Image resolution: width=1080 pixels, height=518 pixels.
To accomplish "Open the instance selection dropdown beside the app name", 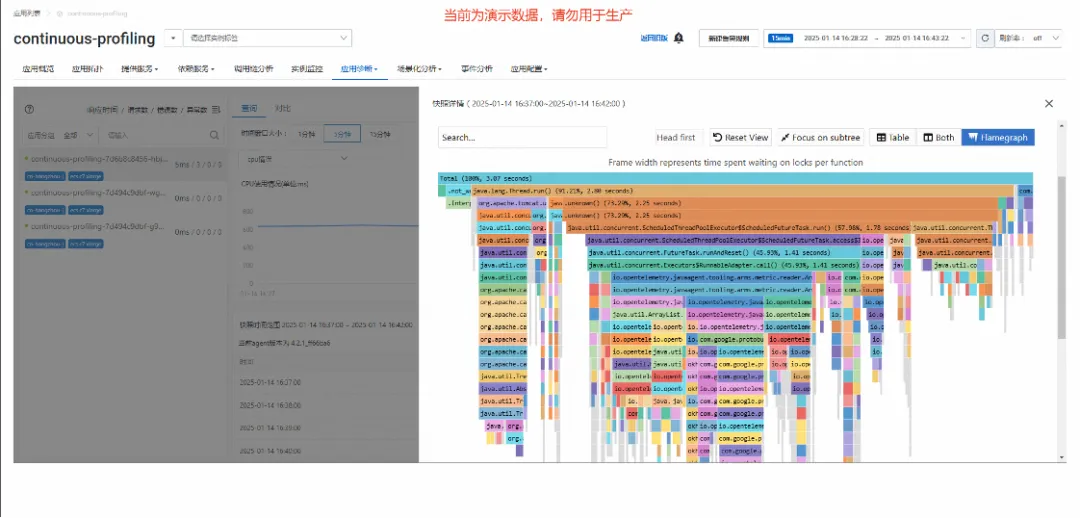I will (267, 39).
